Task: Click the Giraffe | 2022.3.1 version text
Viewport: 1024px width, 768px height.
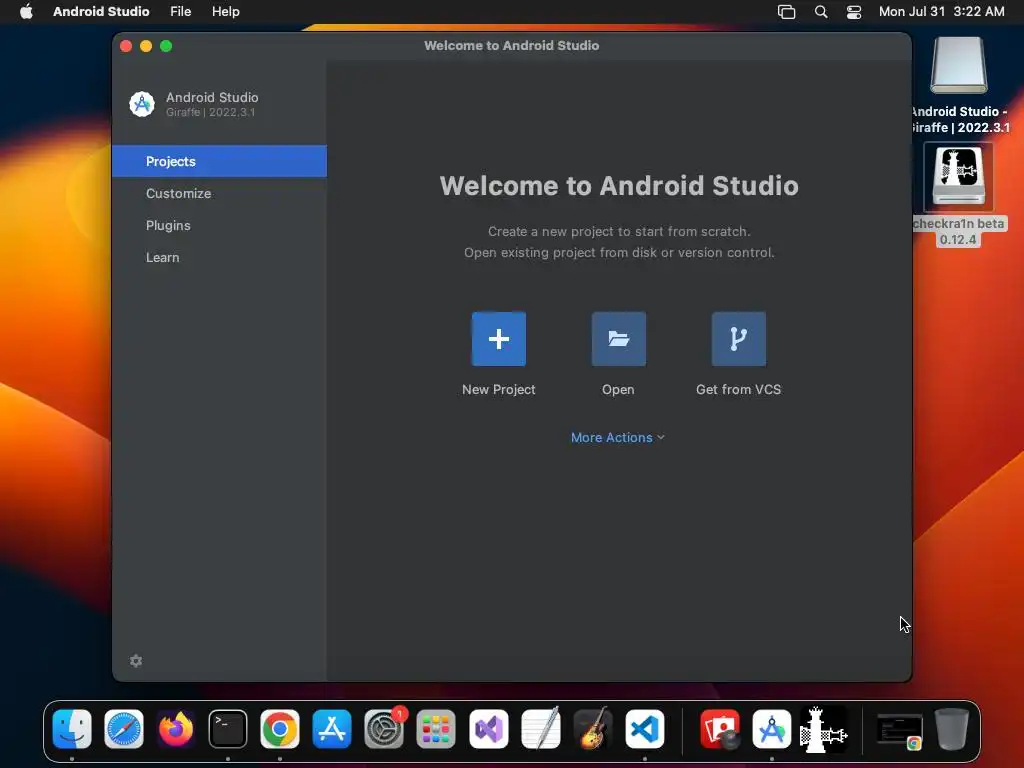Action: coord(210,112)
